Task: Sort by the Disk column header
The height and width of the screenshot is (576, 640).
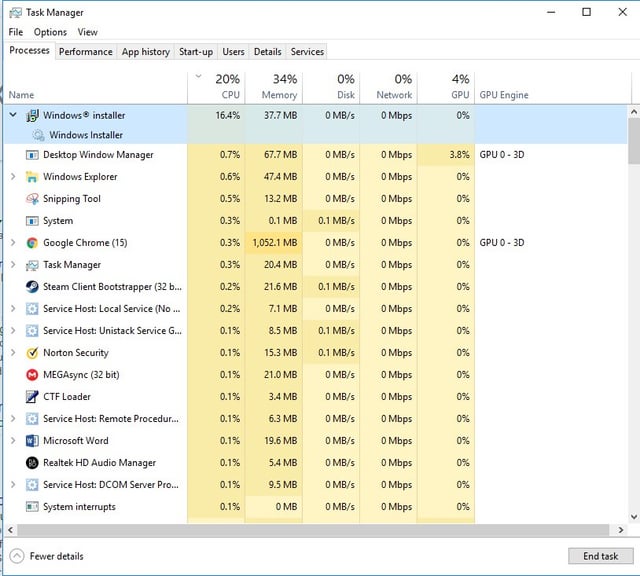Action: [331, 88]
